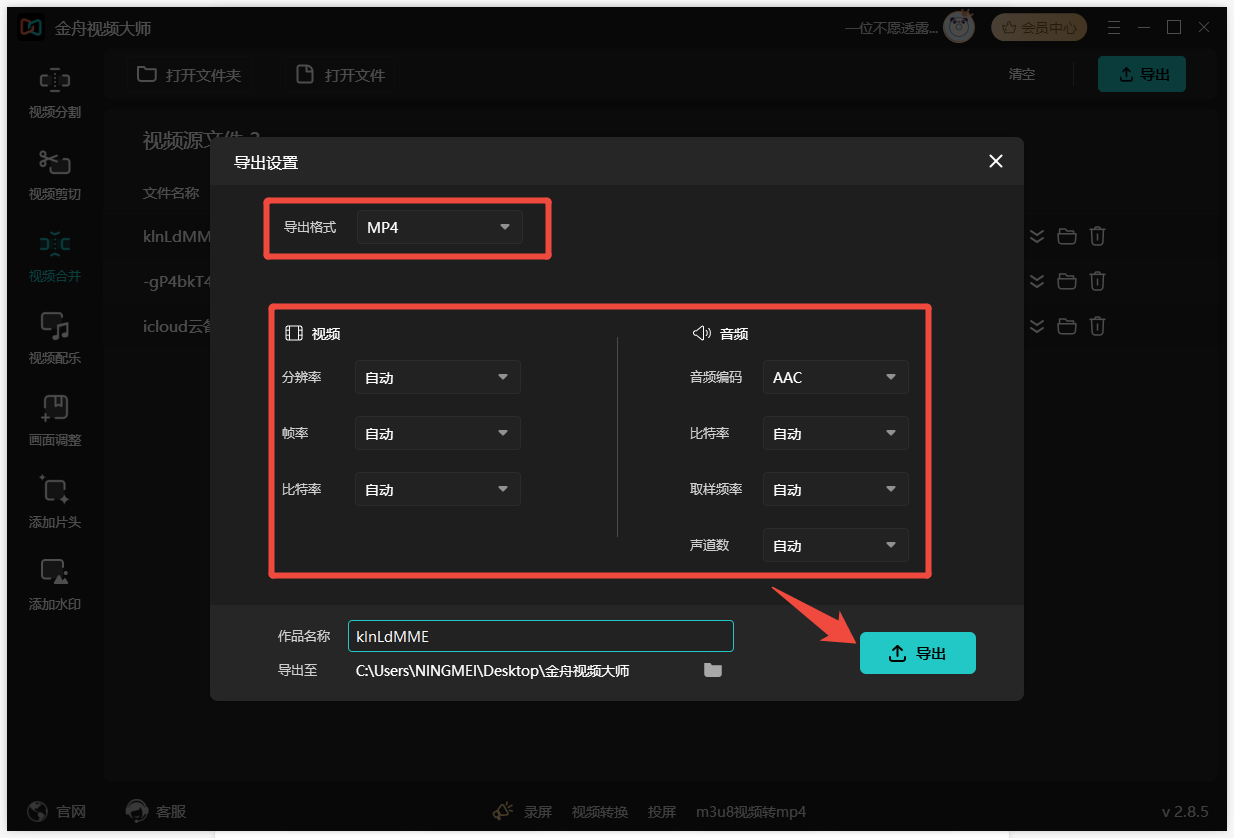Screen dimensions: 1234x838
Task: Open the 取样频率 dropdown
Action: click(836, 490)
